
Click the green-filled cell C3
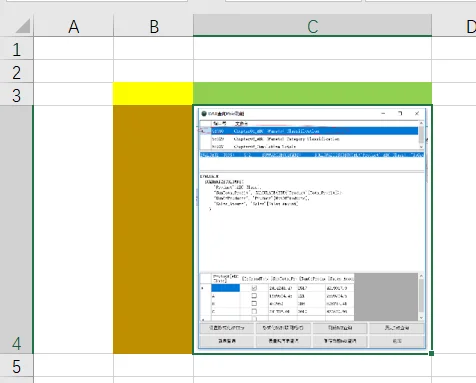tap(312, 94)
